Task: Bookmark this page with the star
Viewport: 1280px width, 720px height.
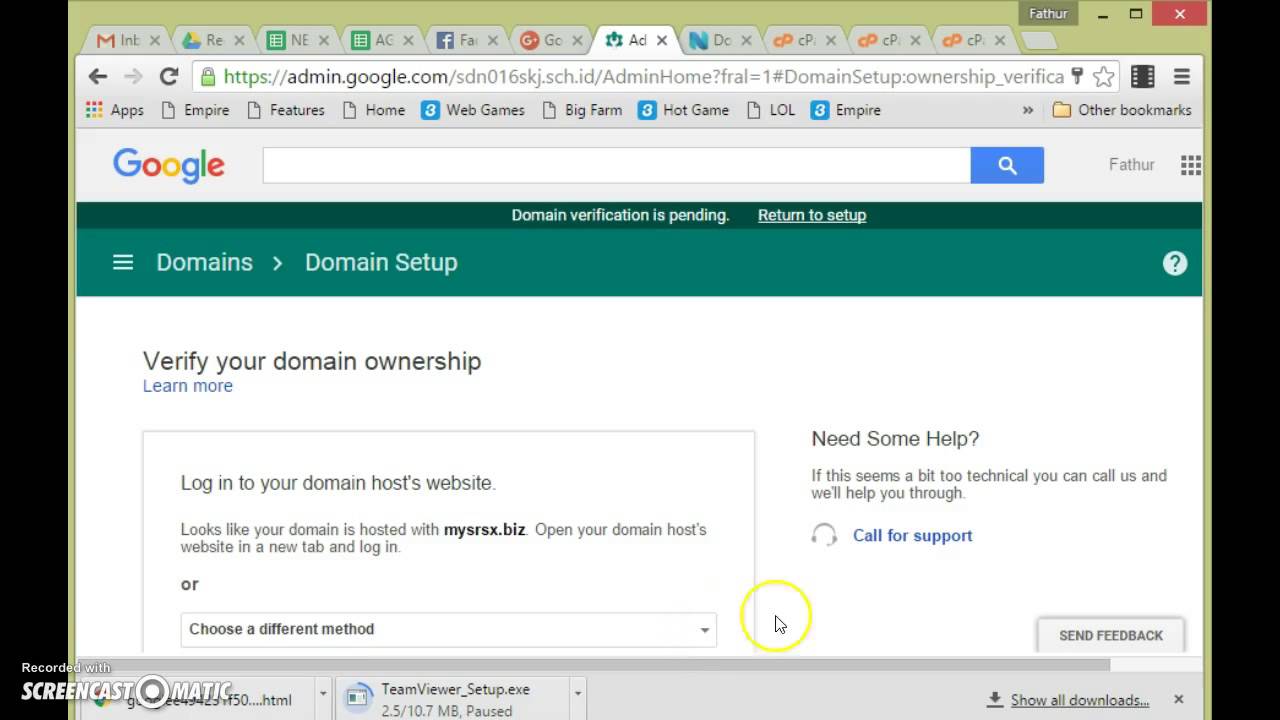Action: [1103, 76]
